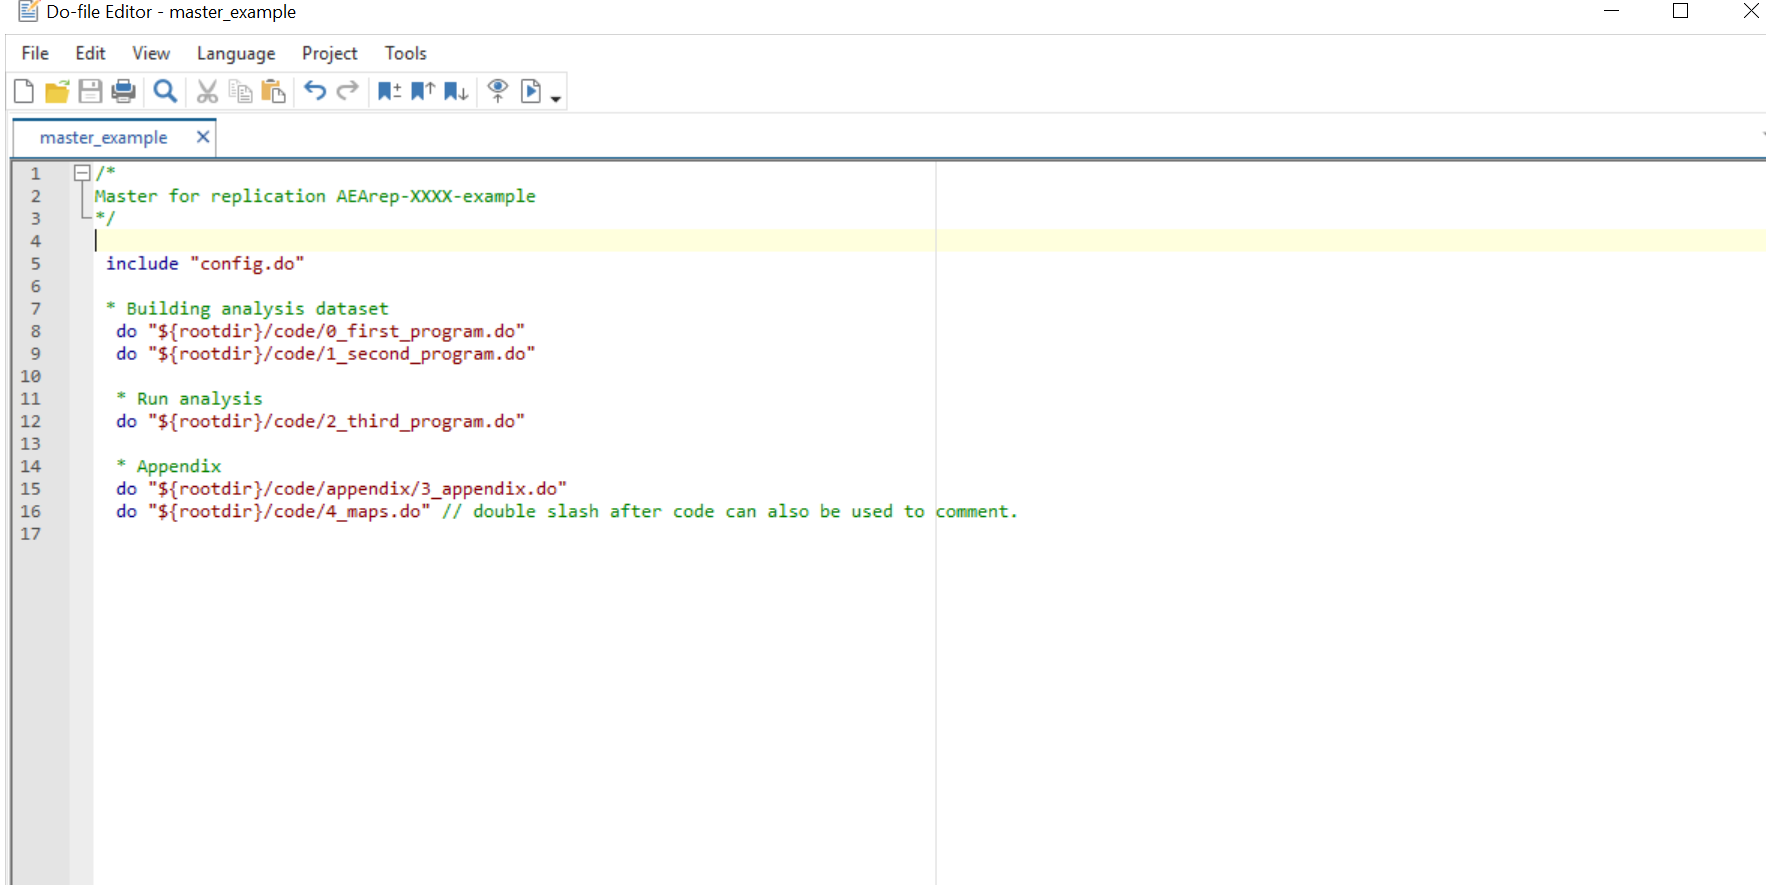Save the do-file with the floppy disk icon
The width and height of the screenshot is (1766, 886).
(x=90, y=92)
